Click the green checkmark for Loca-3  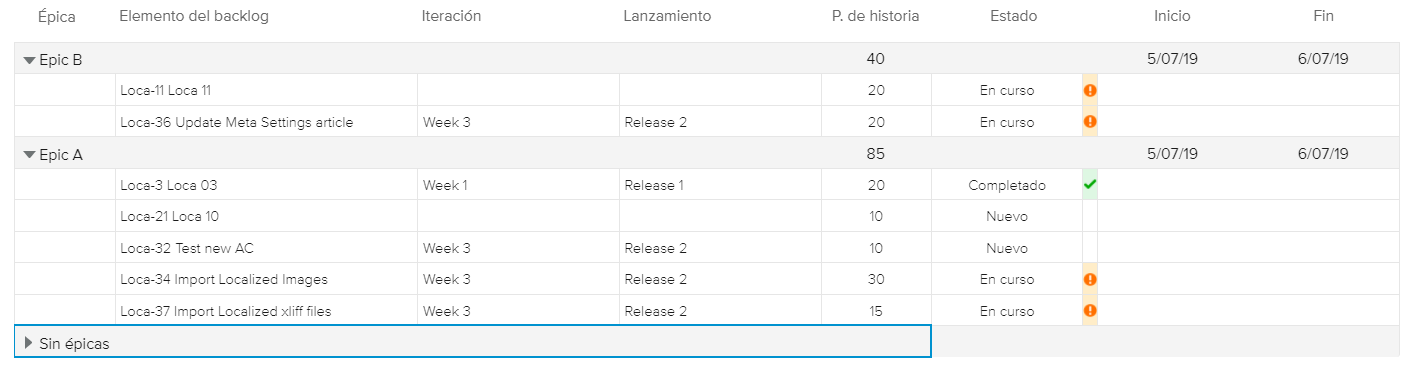1090,185
